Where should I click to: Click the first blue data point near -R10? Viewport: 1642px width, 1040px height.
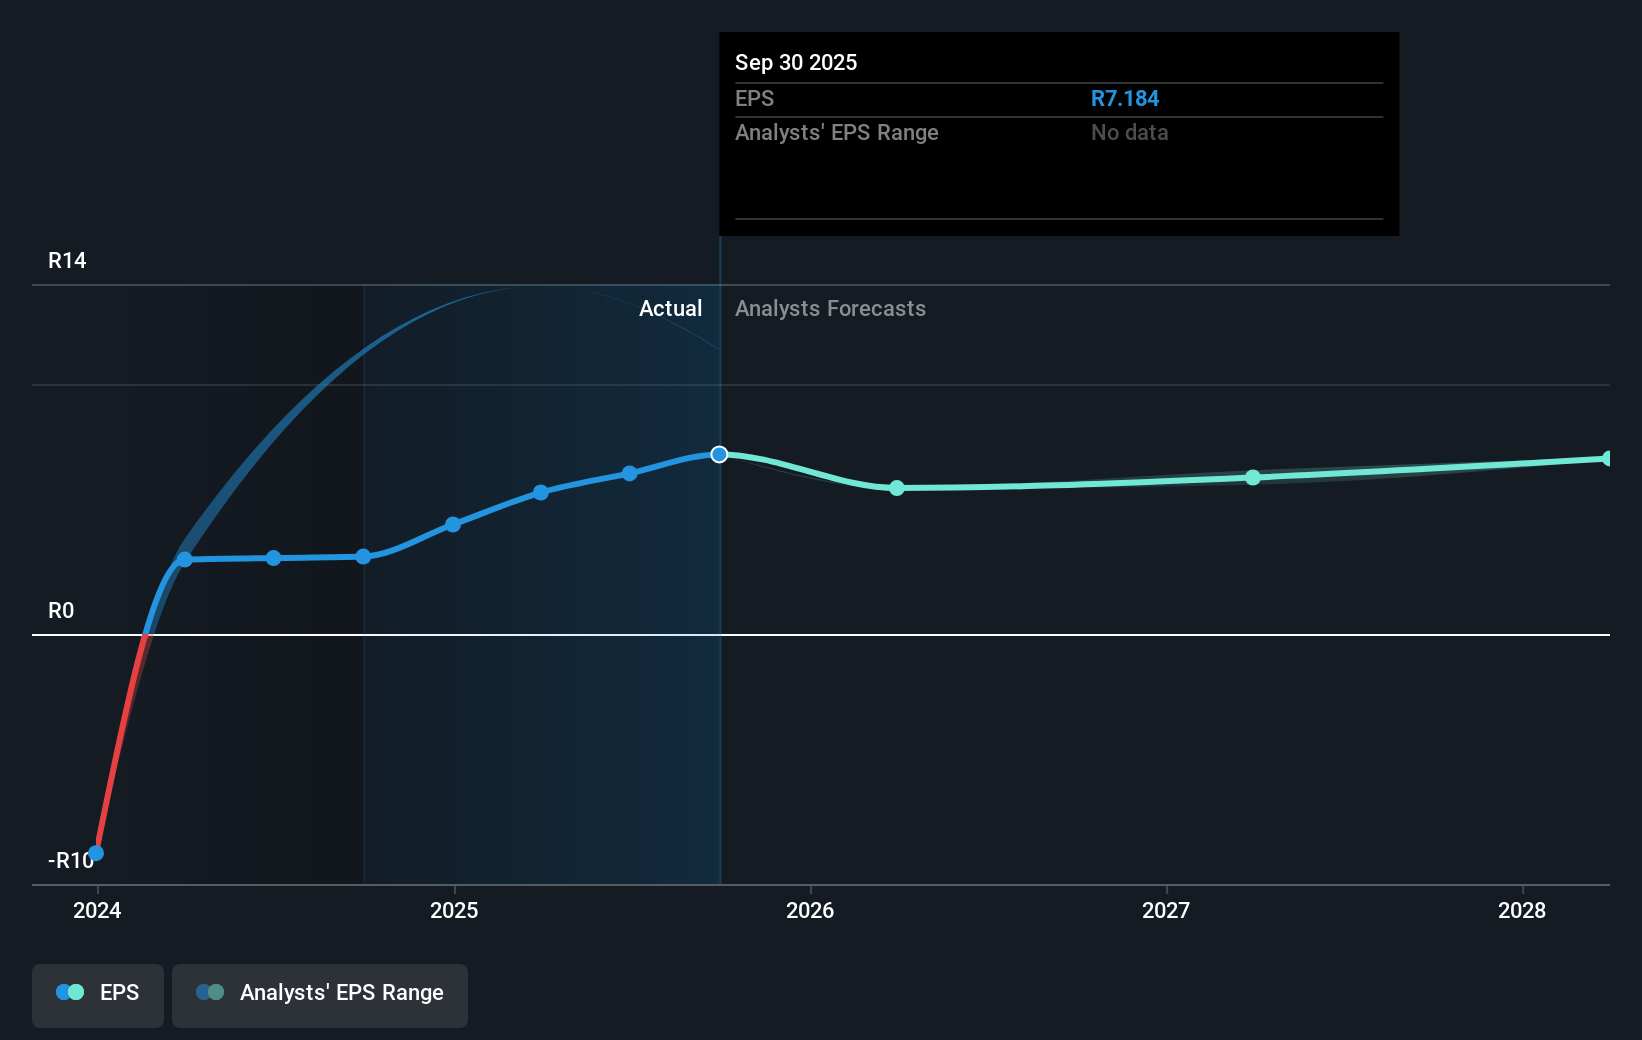95,852
